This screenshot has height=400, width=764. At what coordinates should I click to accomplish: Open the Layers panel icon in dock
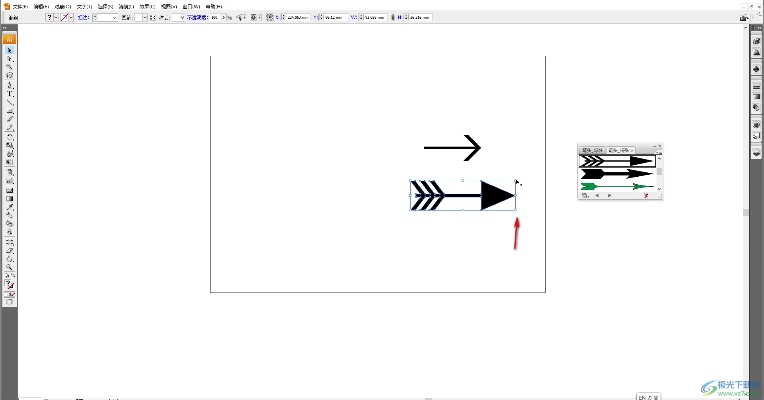[x=756, y=152]
